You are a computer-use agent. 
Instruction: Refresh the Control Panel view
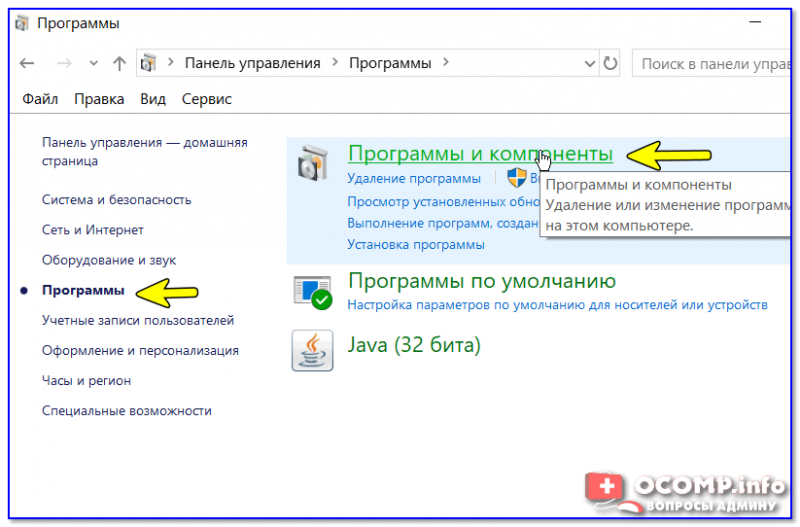point(610,63)
